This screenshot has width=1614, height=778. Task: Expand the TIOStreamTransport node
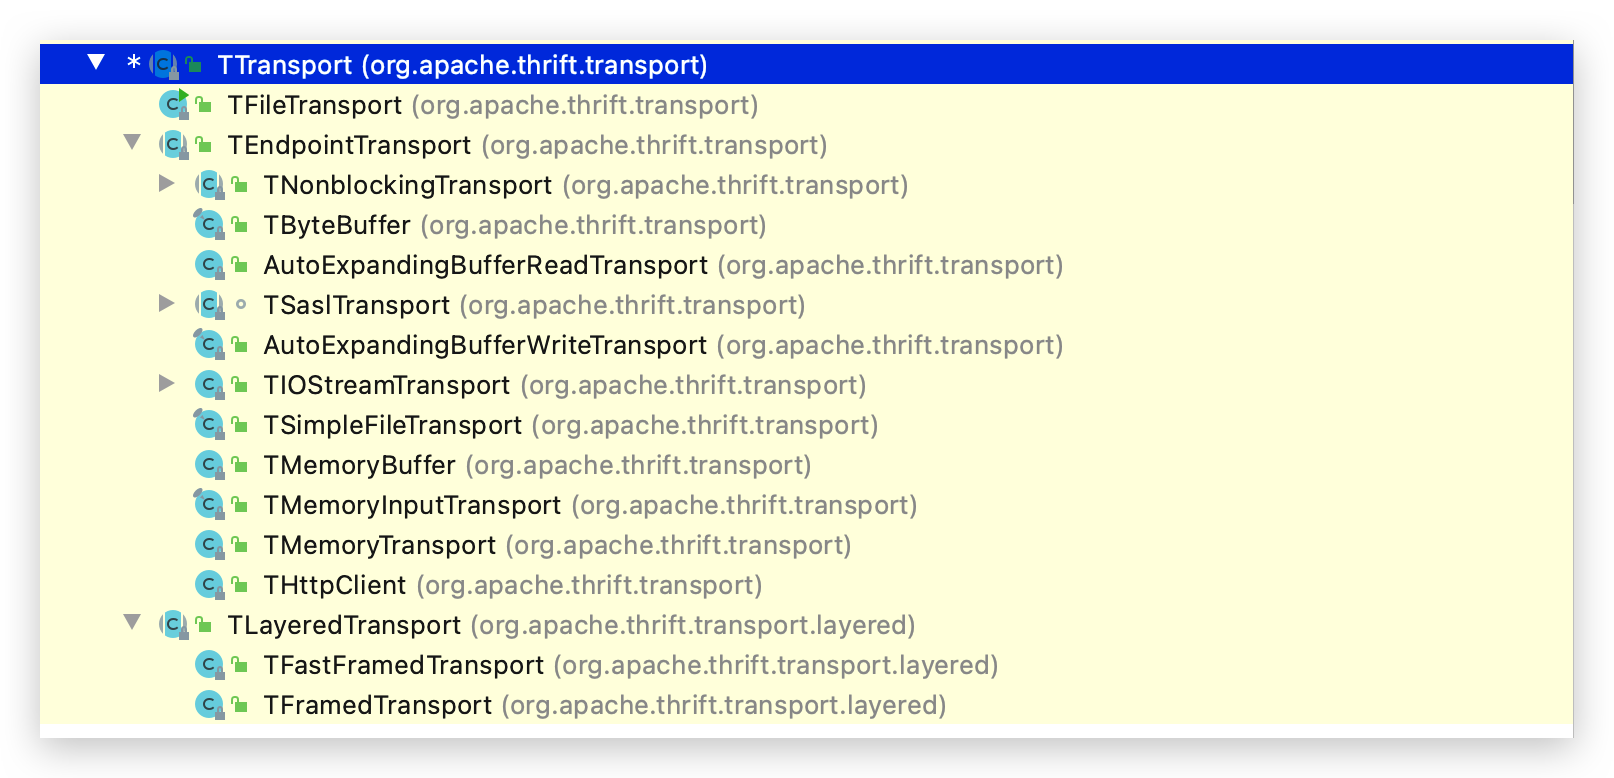pyautogui.click(x=166, y=383)
